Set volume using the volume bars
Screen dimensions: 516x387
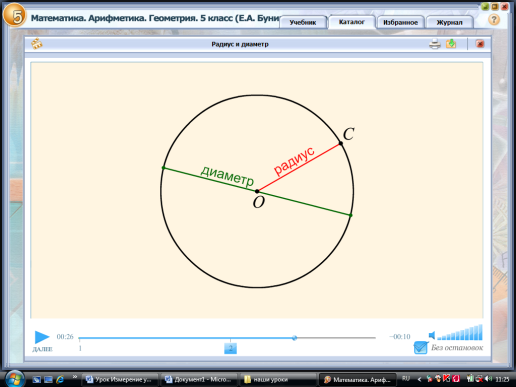(460, 333)
